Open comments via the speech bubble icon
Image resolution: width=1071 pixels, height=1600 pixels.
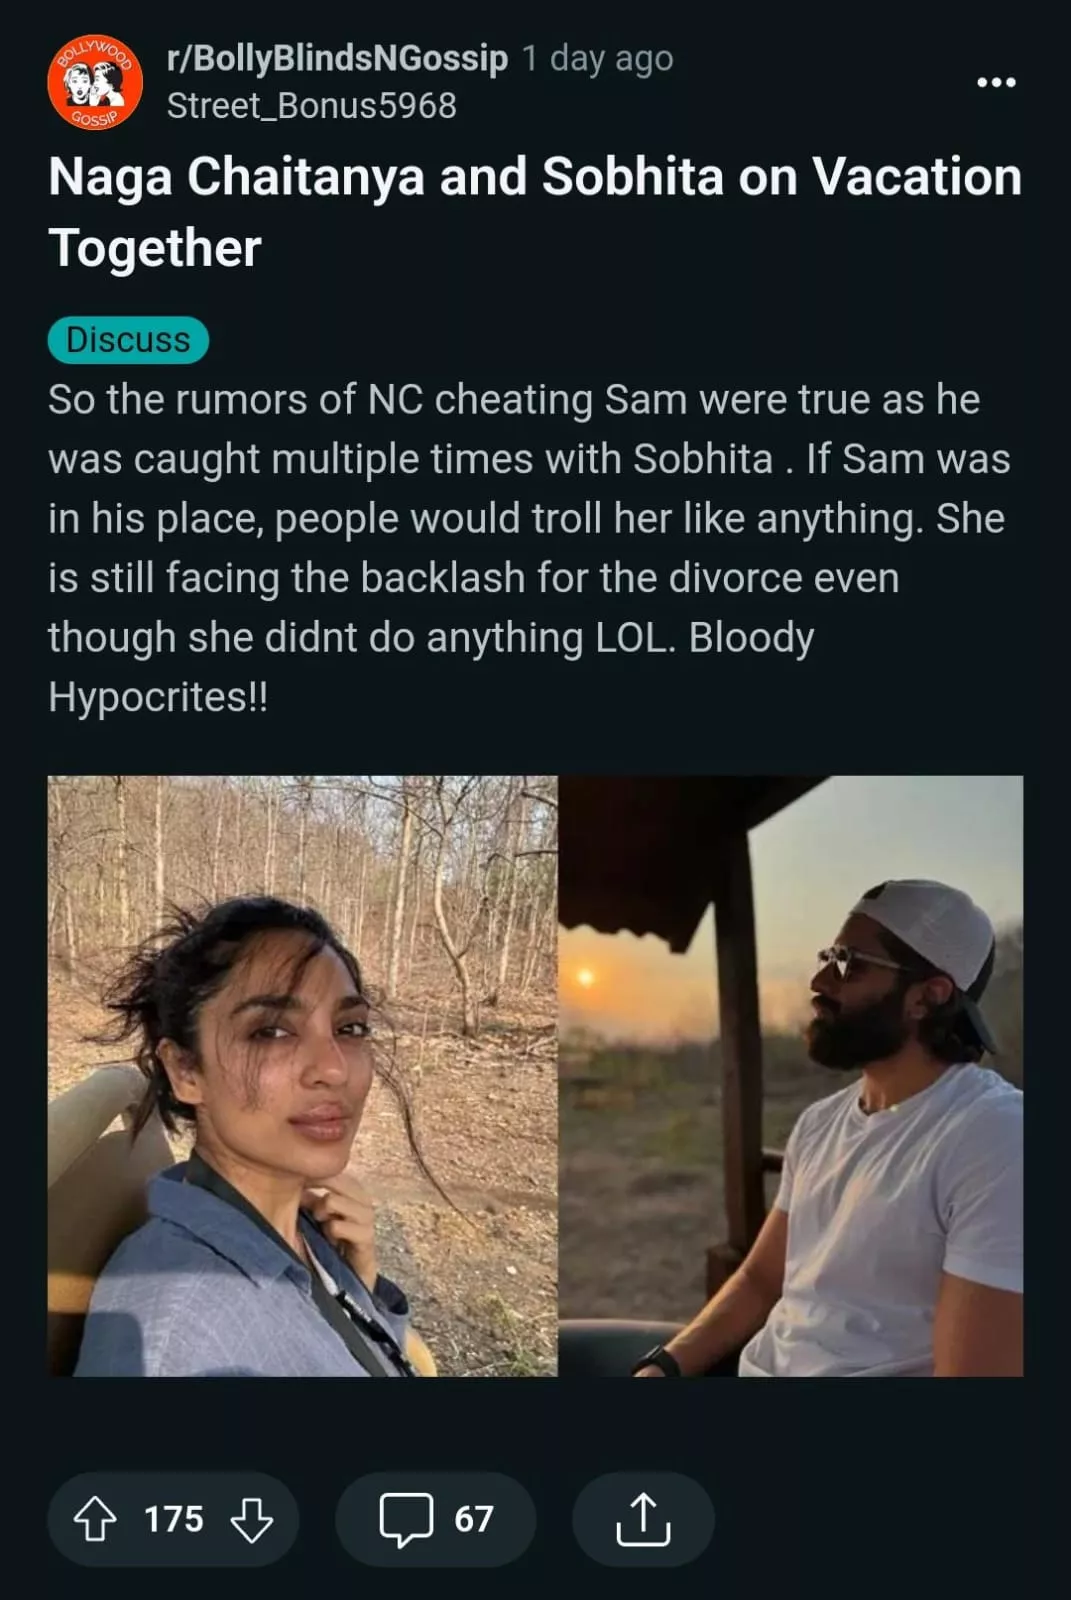(406, 1518)
